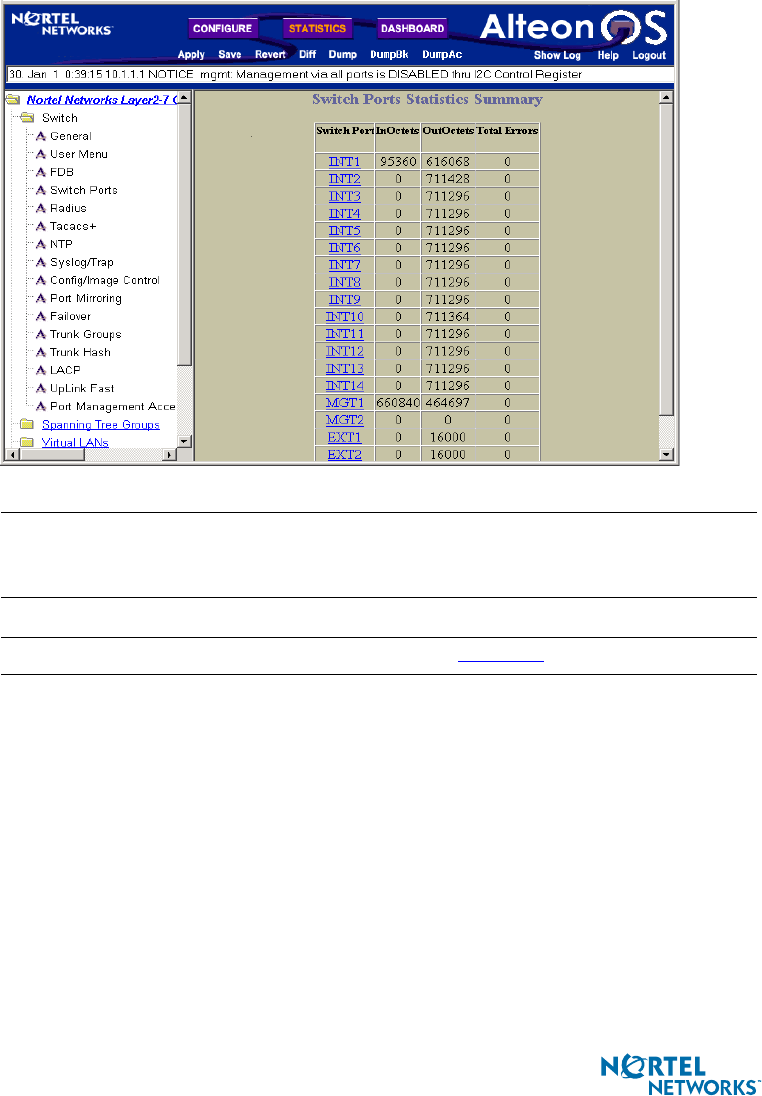Open the EXT2 port link
The image size is (762, 1096).
pos(345,454)
